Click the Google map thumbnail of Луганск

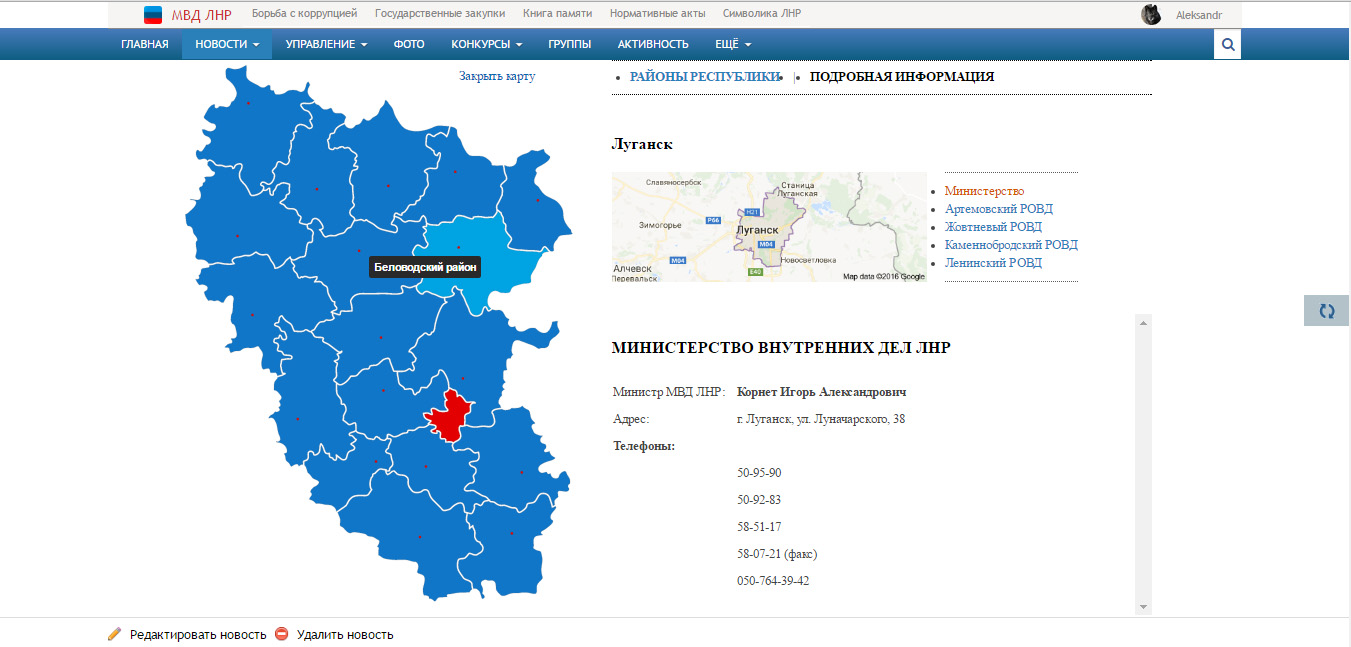click(x=769, y=227)
